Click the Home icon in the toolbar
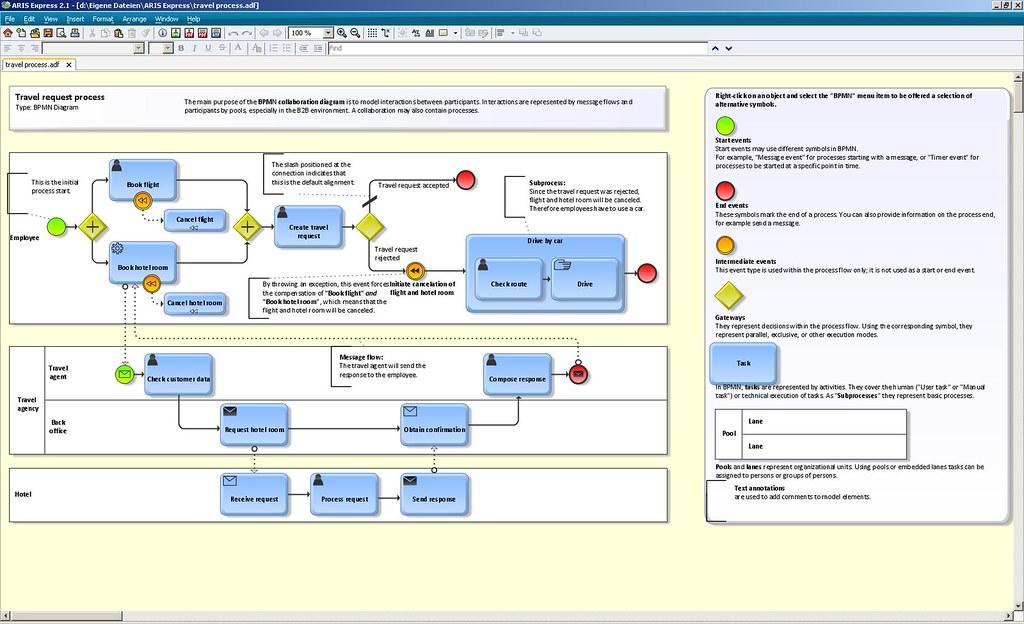 (x=8, y=33)
